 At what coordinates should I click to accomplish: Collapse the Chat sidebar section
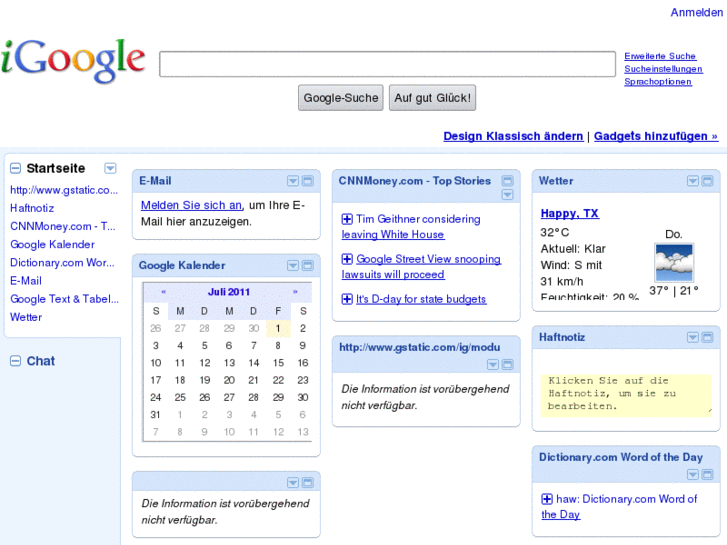coord(15,361)
